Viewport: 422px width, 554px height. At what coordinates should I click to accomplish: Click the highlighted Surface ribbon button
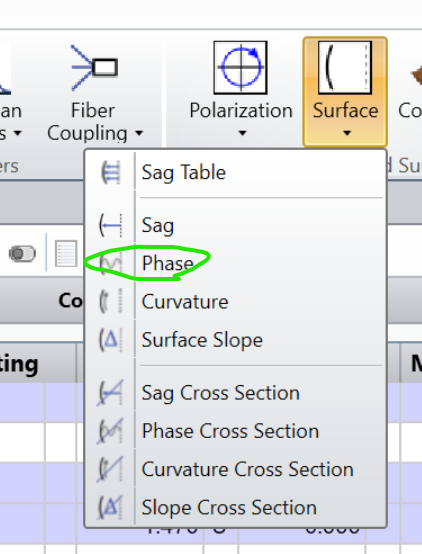(345, 92)
